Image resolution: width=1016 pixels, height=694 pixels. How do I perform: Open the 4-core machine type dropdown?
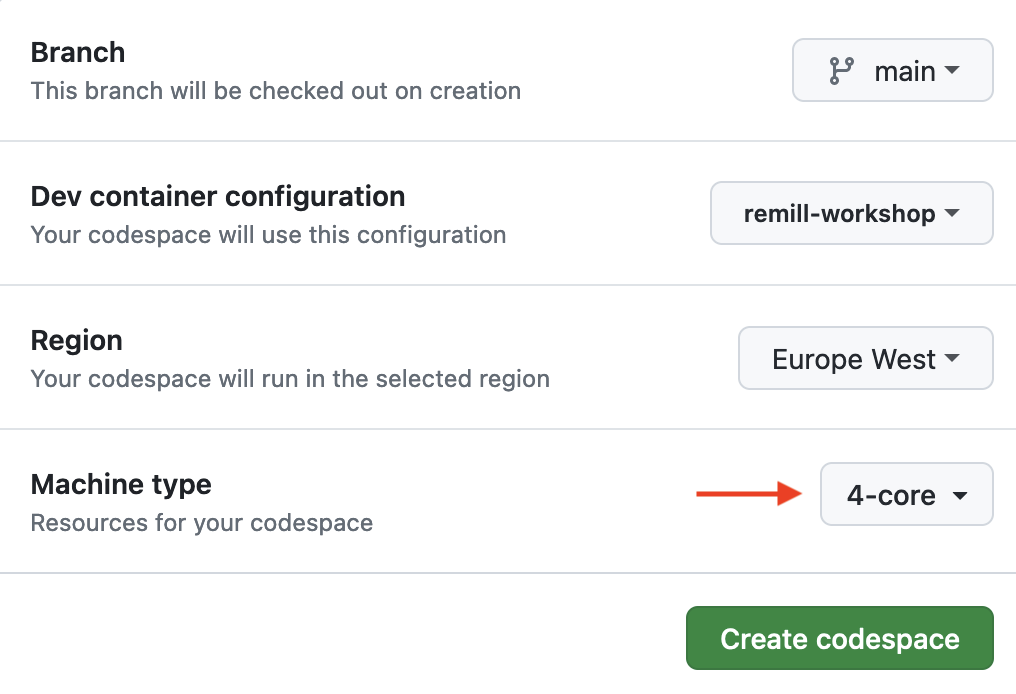pos(906,495)
